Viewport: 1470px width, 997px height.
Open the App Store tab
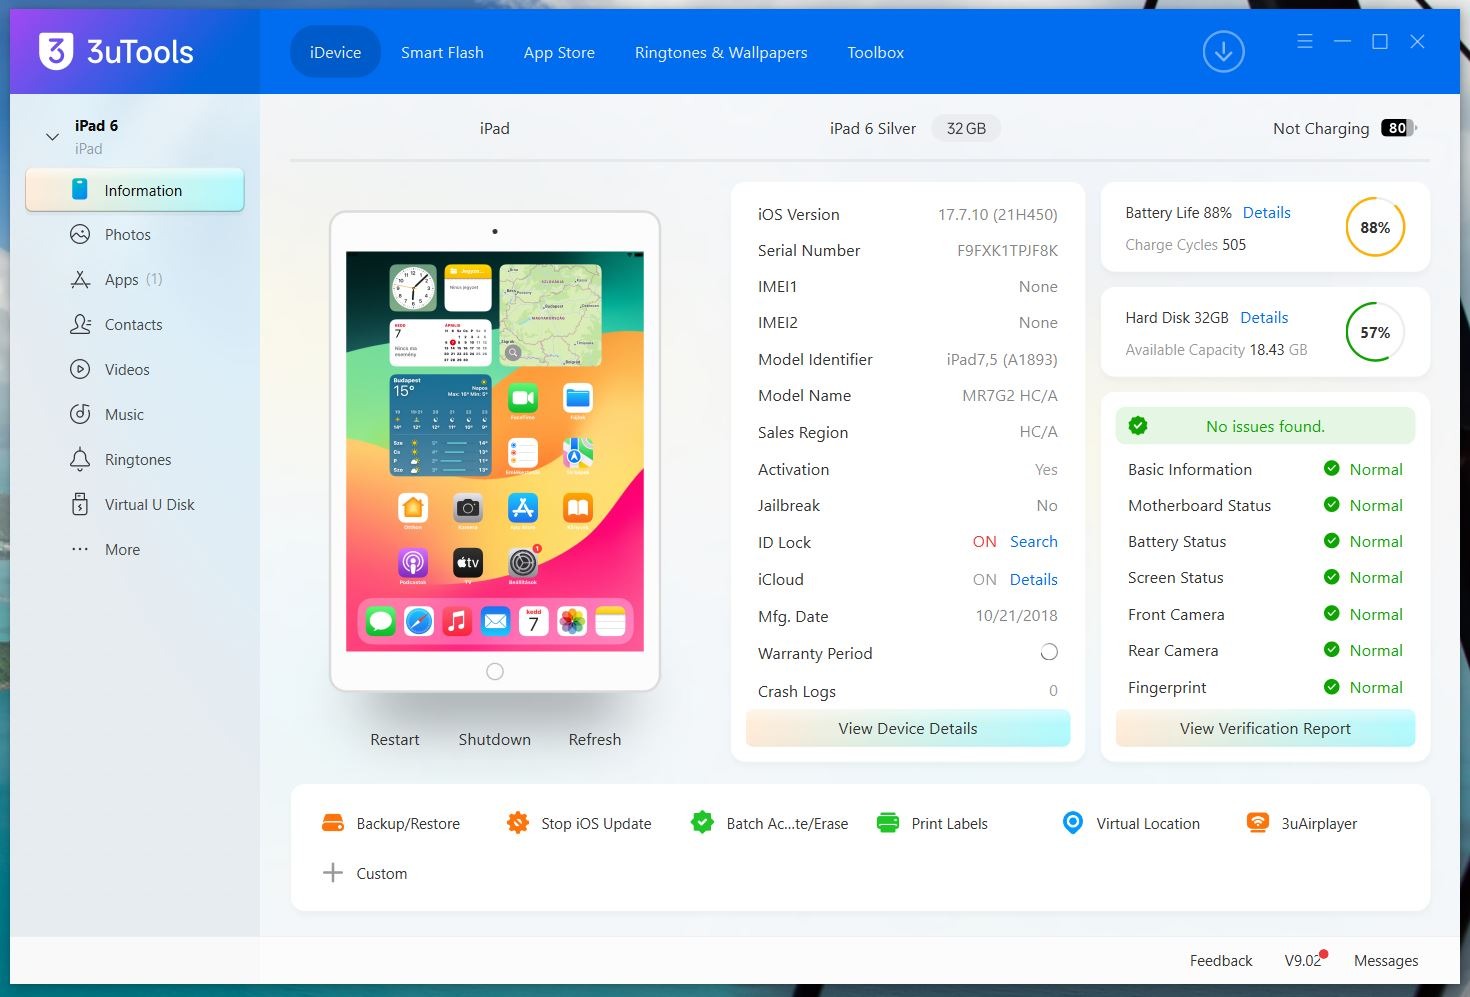(559, 52)
